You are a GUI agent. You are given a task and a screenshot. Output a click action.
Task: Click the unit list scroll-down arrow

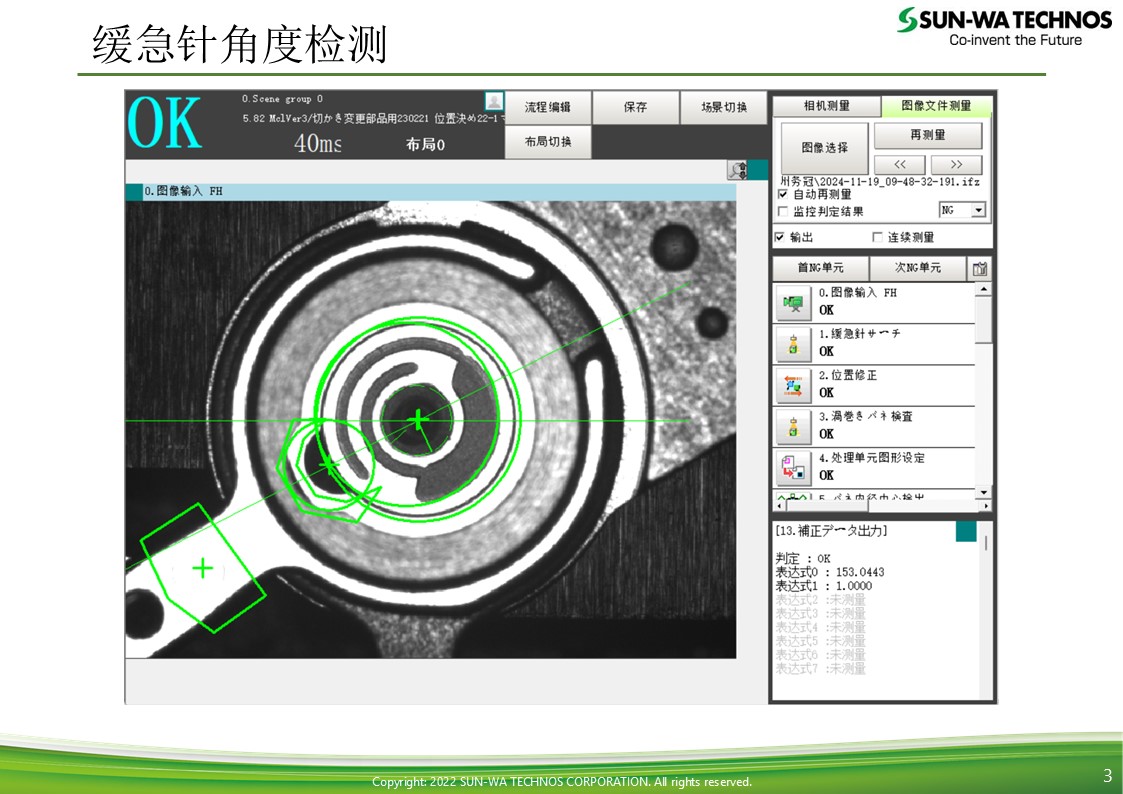pyautogui.click(x=984, y=492)
